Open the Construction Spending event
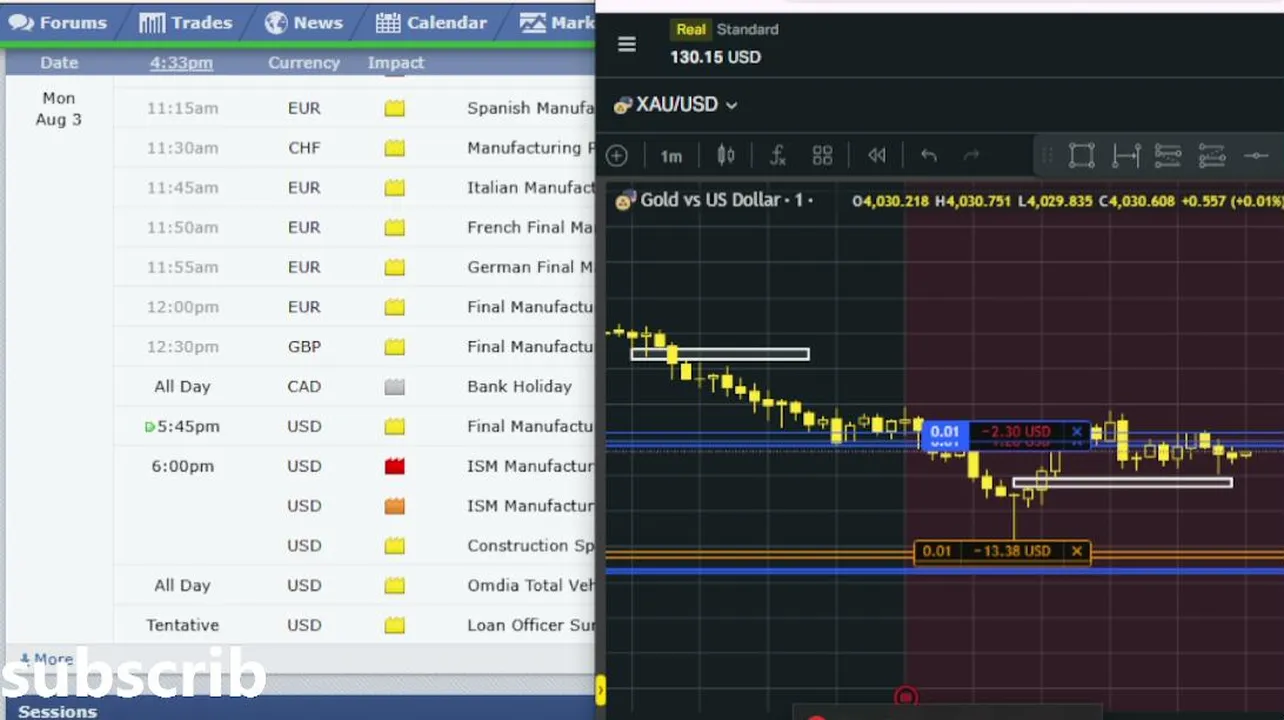This screenshot has height=720, width=1284. [x=530, y=545]
